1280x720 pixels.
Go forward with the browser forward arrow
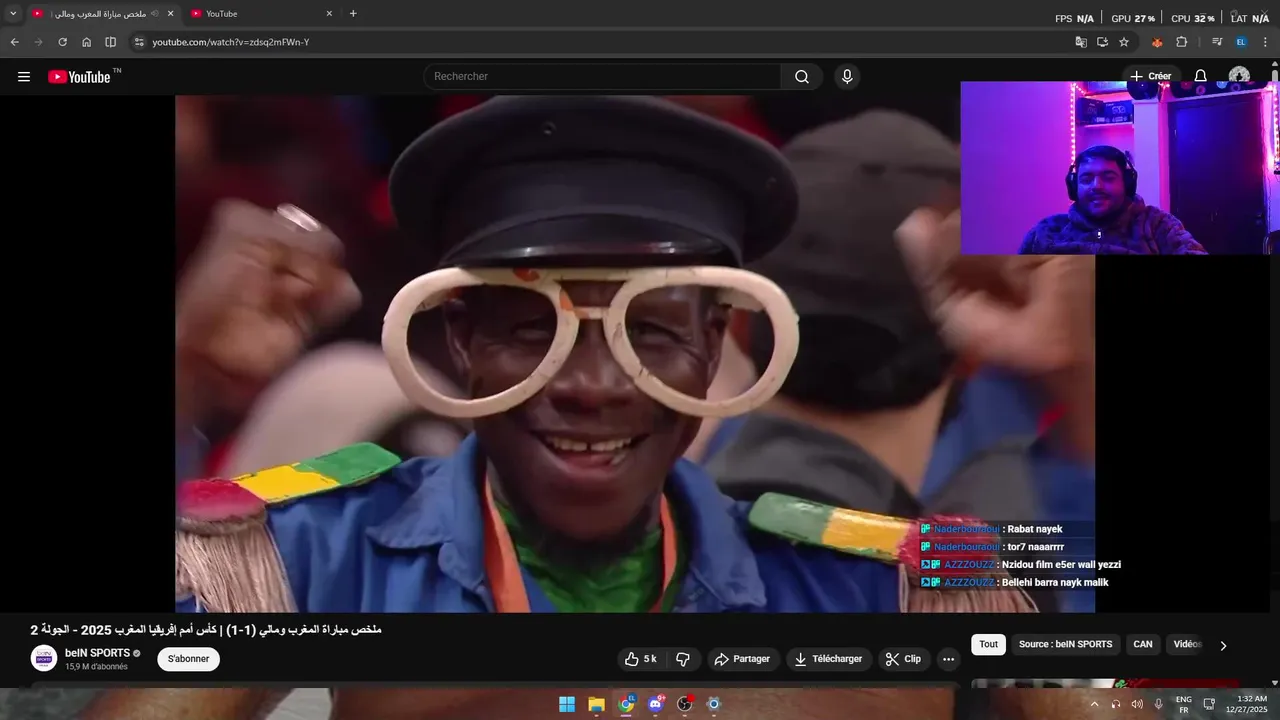click(38, 42)
